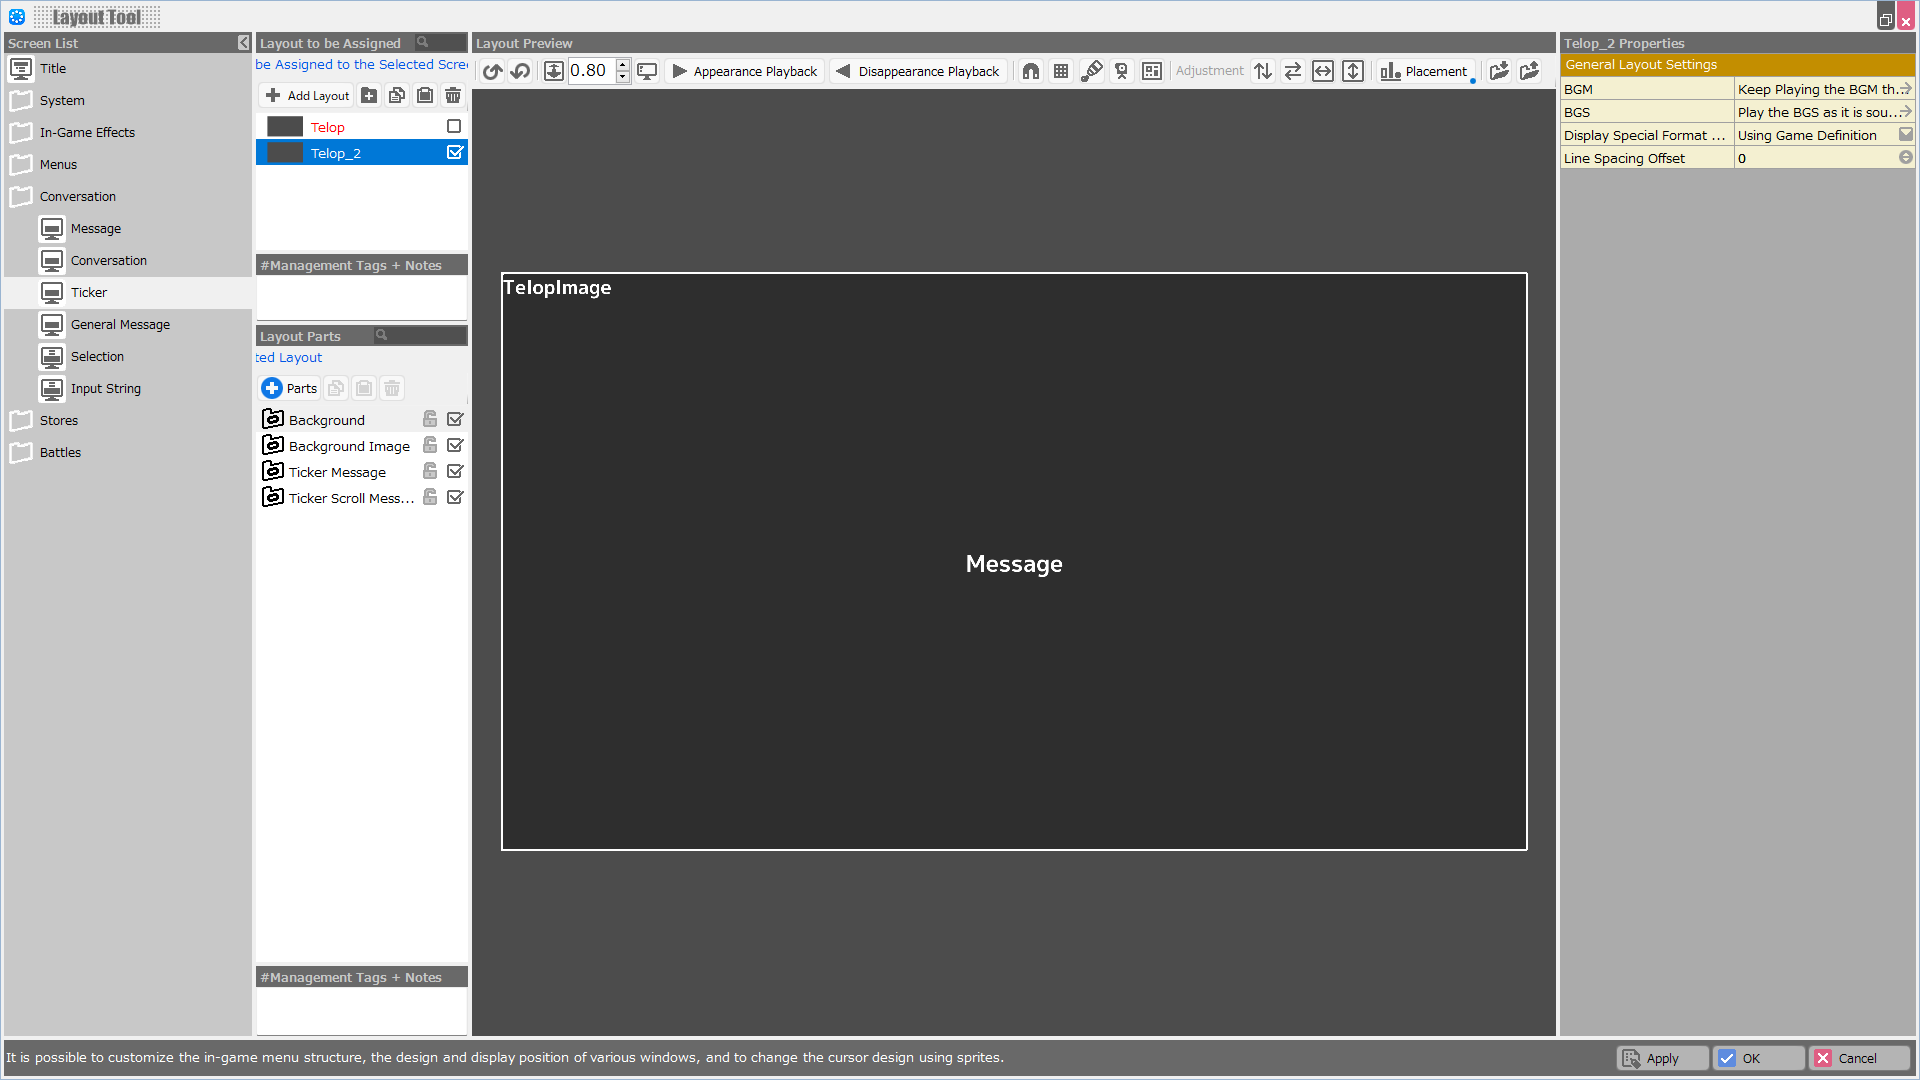Click the Add Parts plus icon
The width and height of the screenshot is (1920, 1080).
click(x=272, y=388)
